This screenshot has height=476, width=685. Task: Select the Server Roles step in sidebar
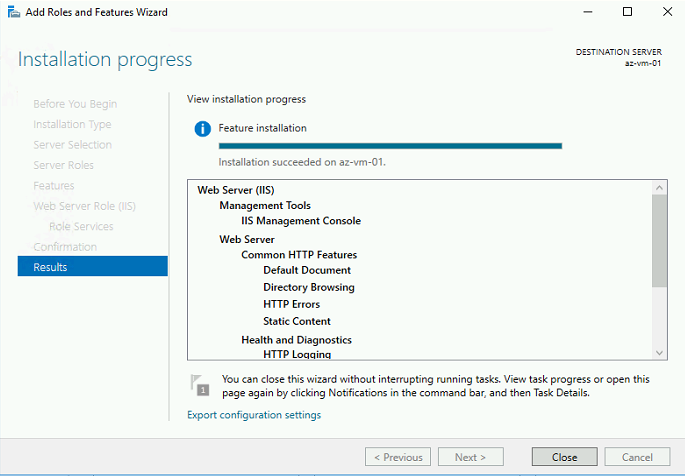pyautogui.click(x=63, y=165)
